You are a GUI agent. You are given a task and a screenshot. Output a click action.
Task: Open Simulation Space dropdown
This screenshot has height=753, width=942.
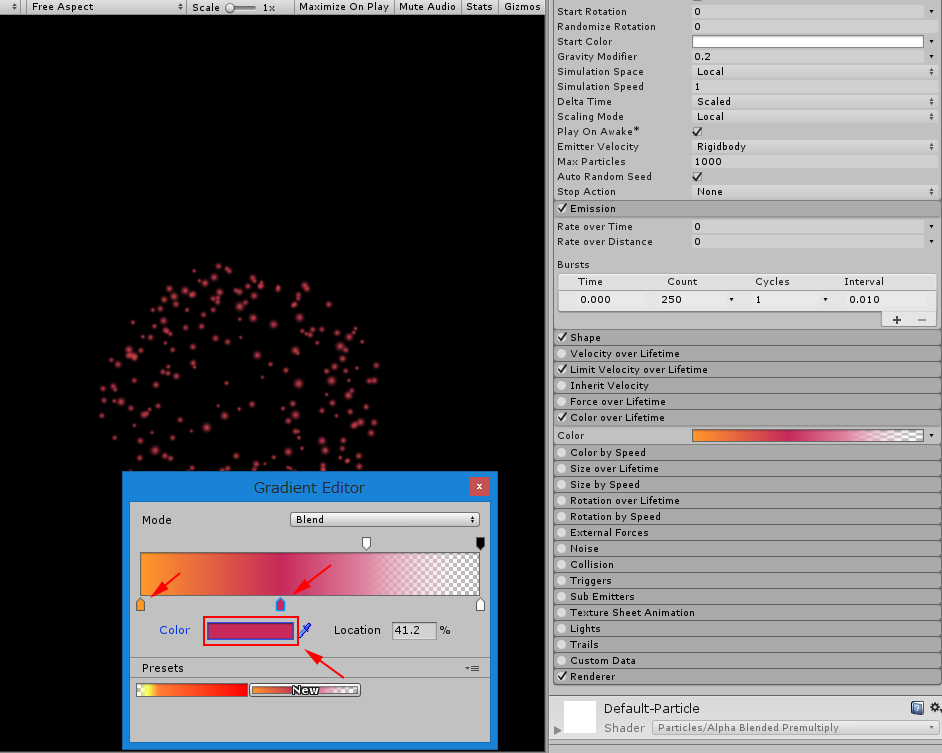tap(814, 72)
